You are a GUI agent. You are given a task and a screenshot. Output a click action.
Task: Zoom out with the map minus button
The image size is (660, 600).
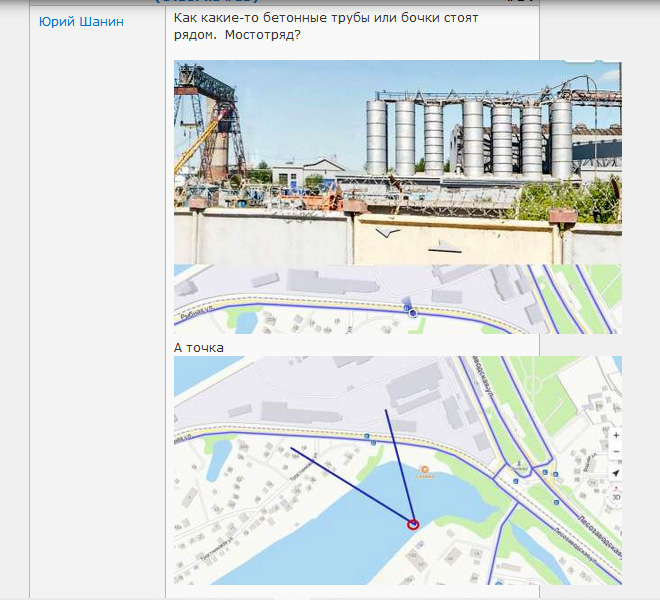(x=615, y=453)
